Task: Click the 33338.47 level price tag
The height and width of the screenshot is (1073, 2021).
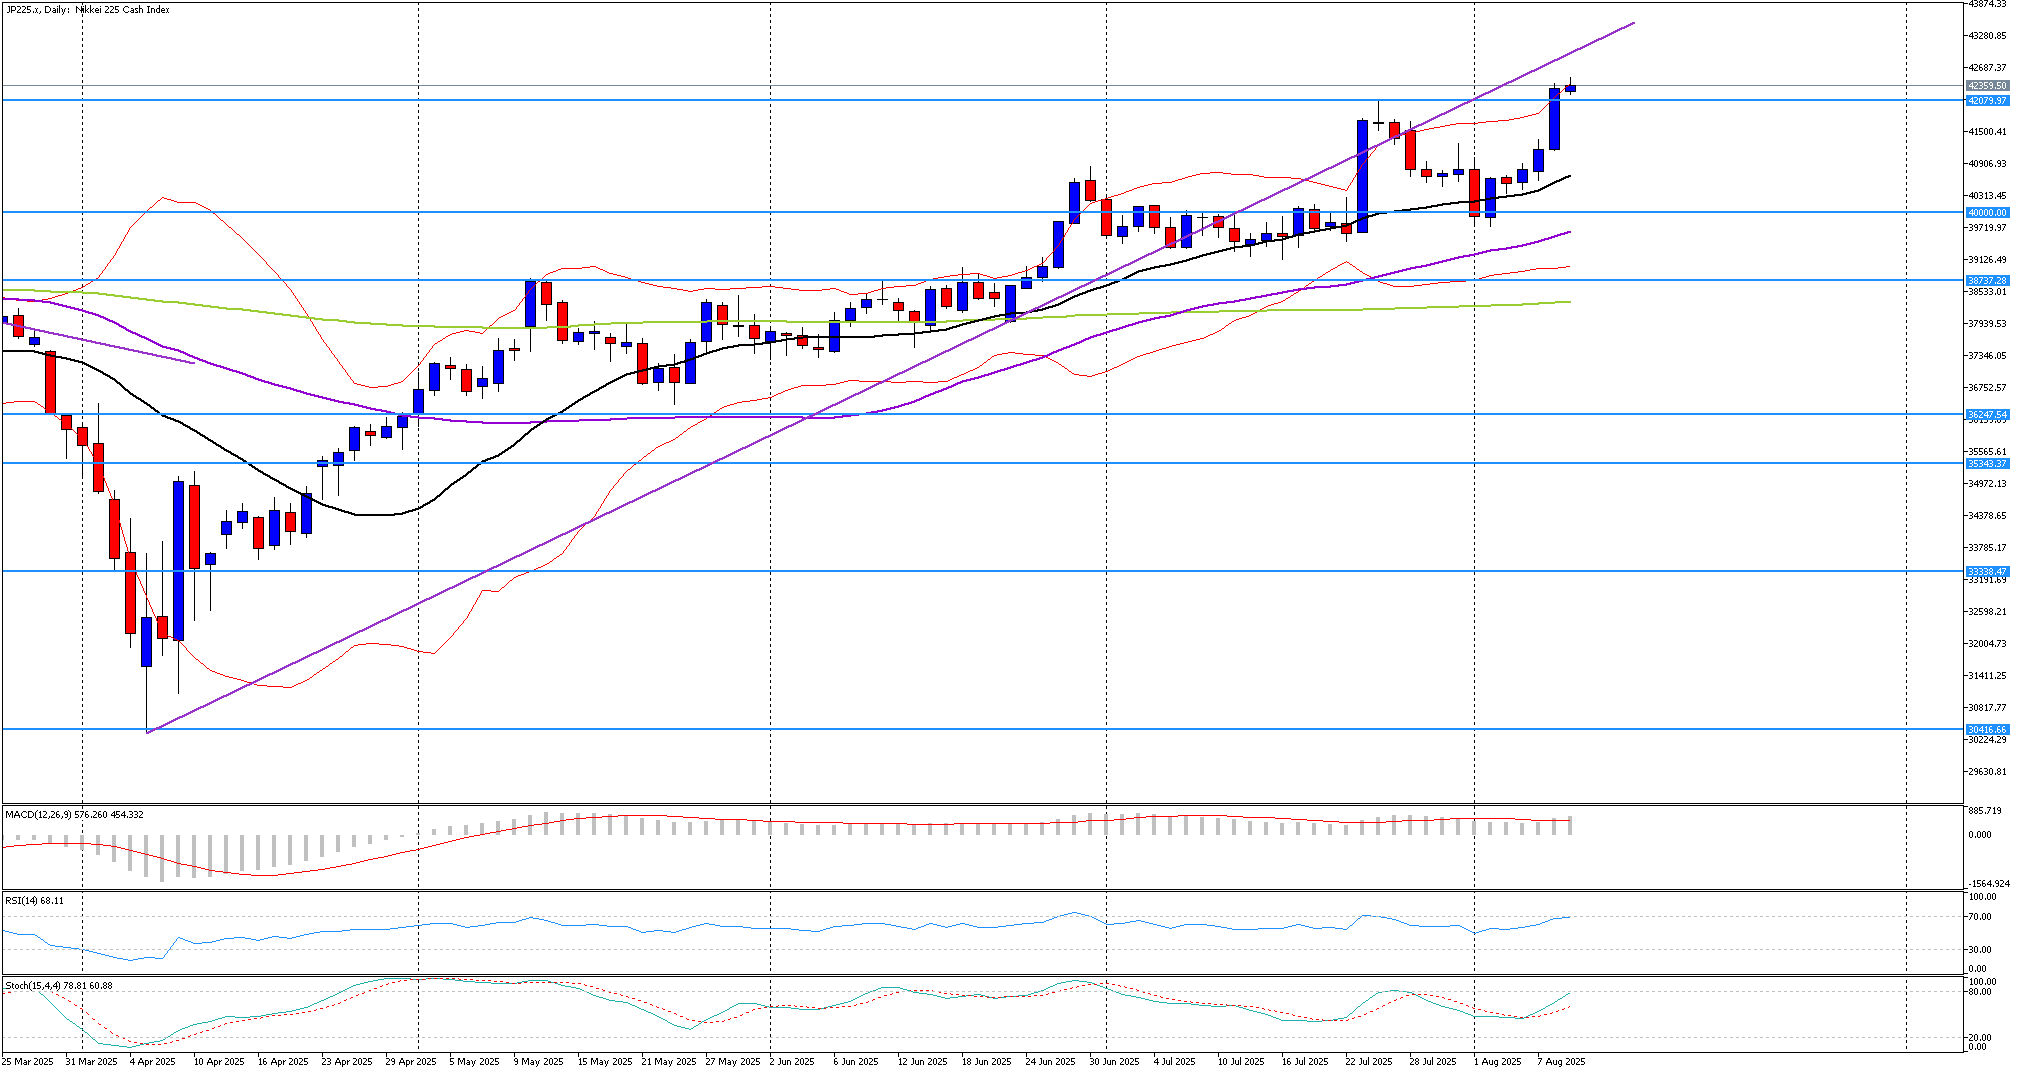Action: coord(1986,572)
